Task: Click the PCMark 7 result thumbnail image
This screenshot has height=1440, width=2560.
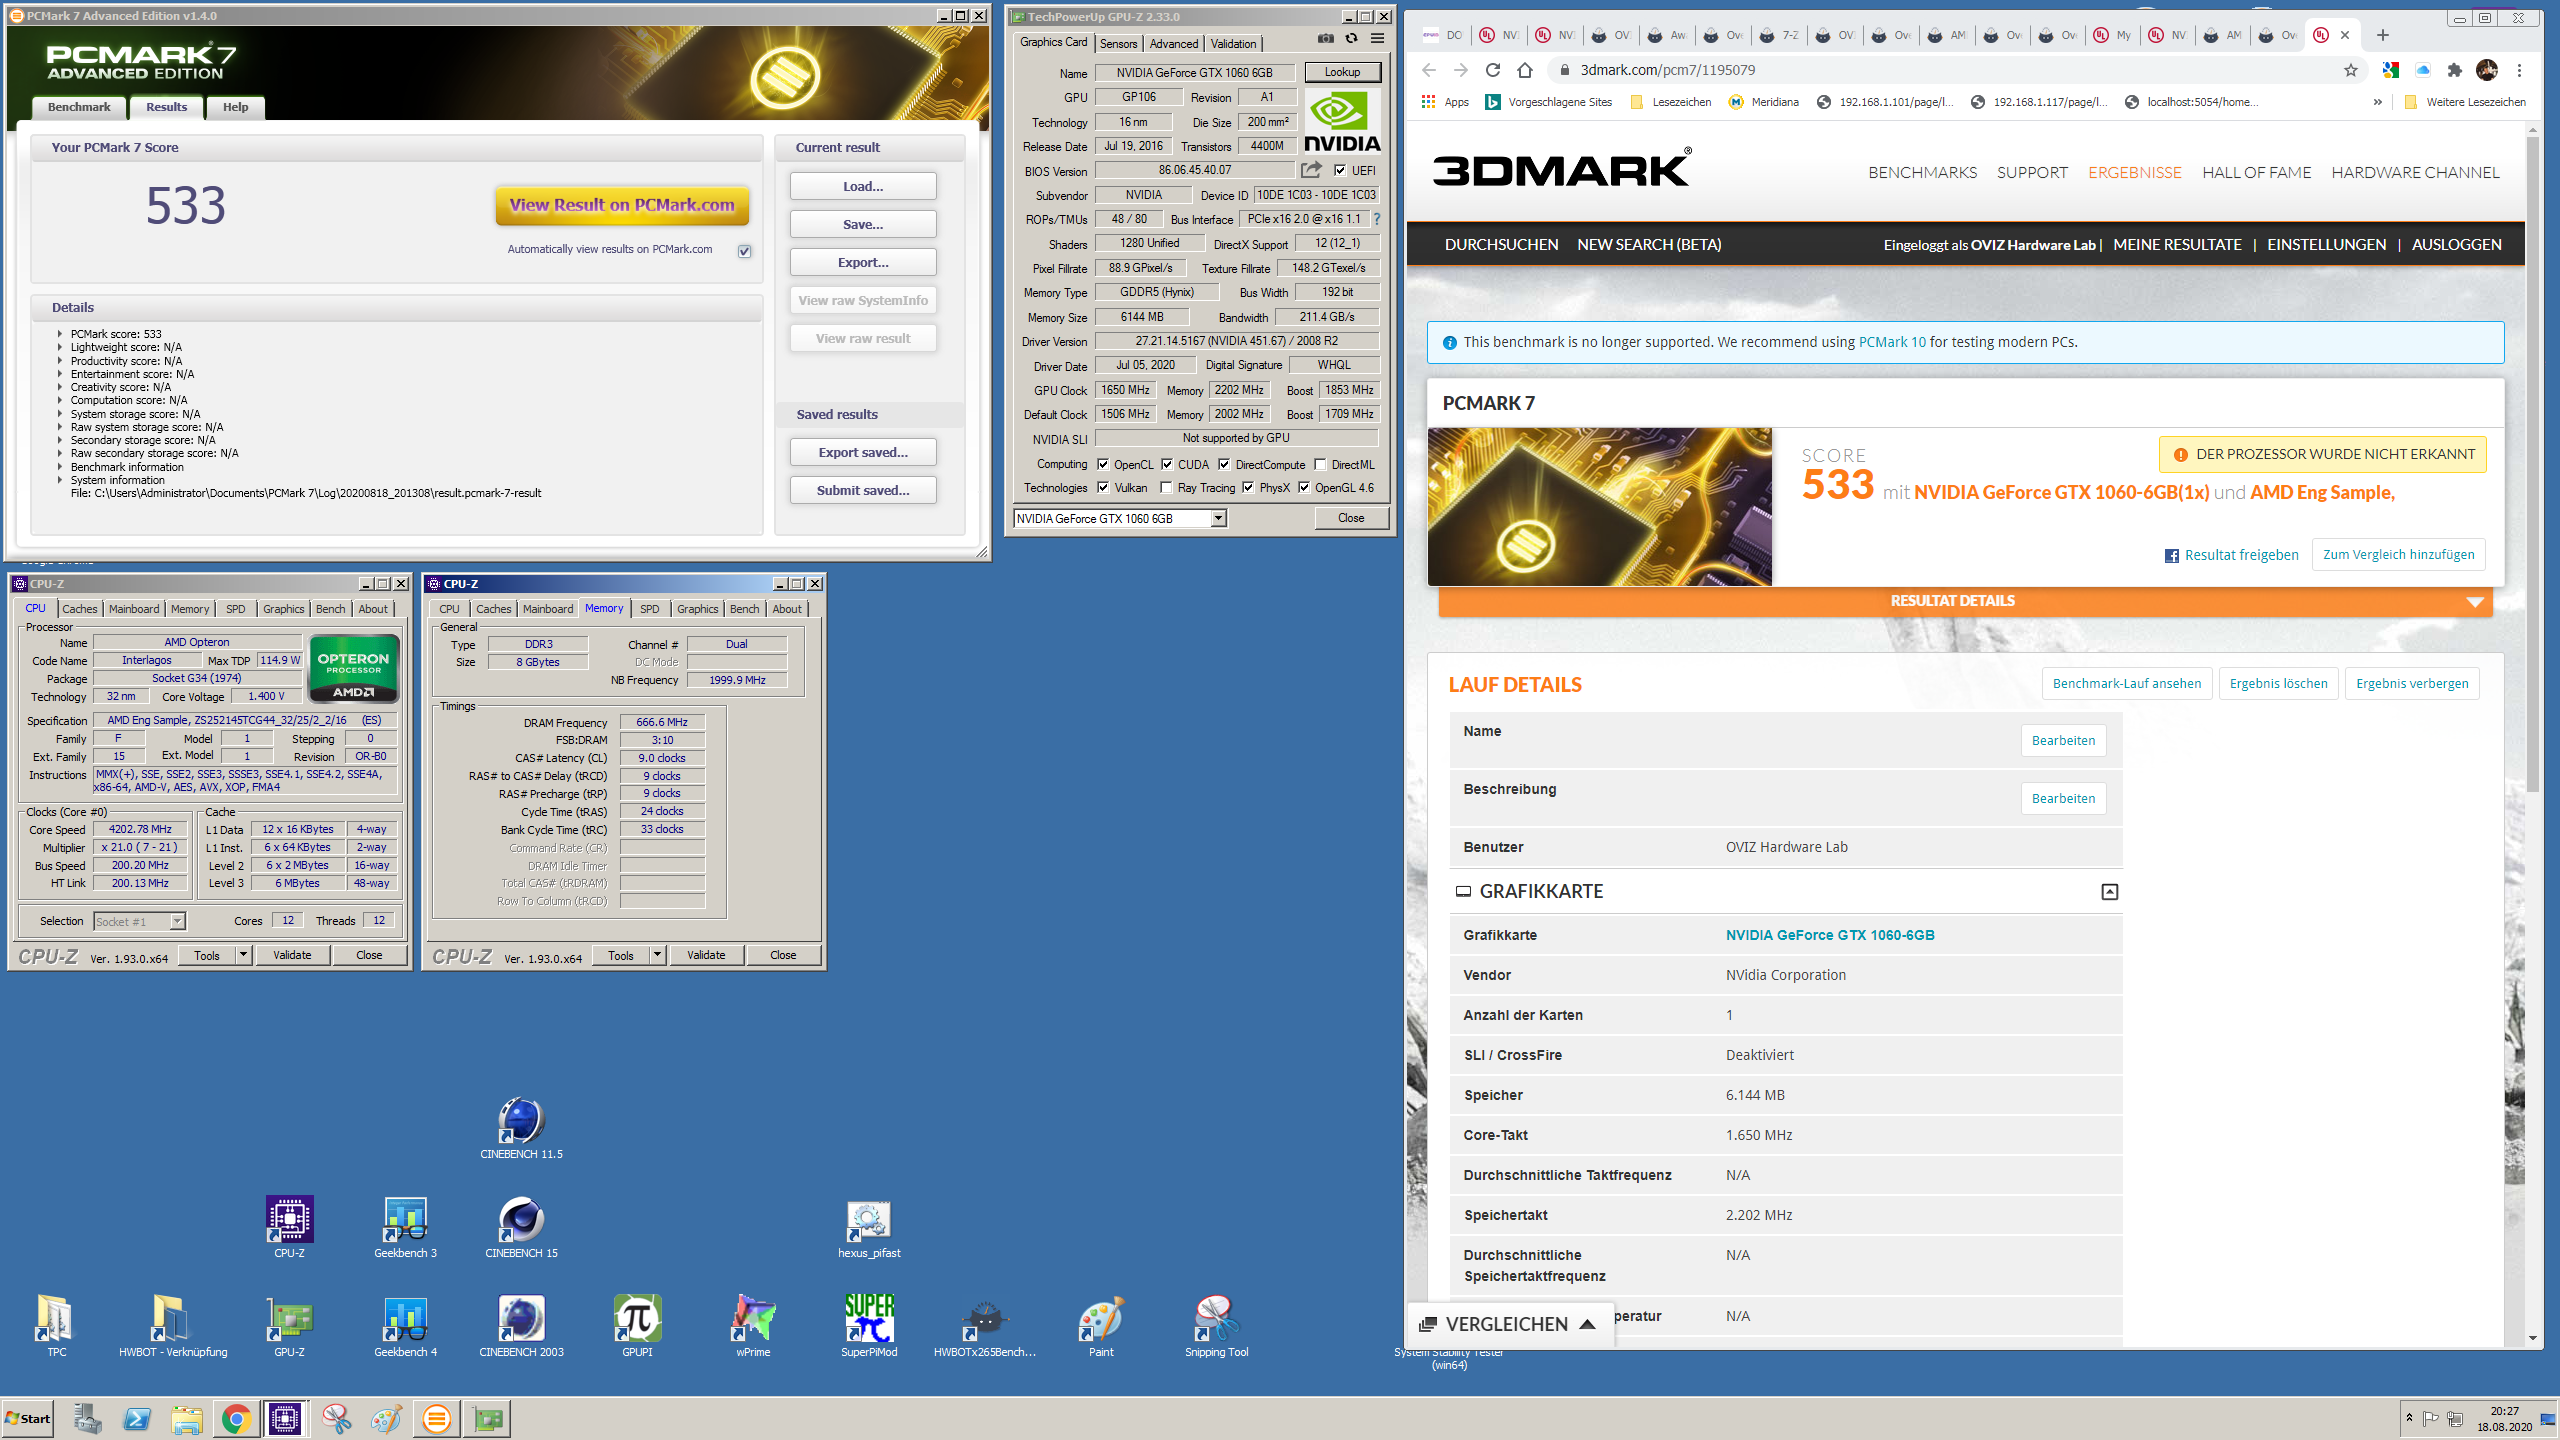Action: pyautogui.click(x=1599, y=507)
